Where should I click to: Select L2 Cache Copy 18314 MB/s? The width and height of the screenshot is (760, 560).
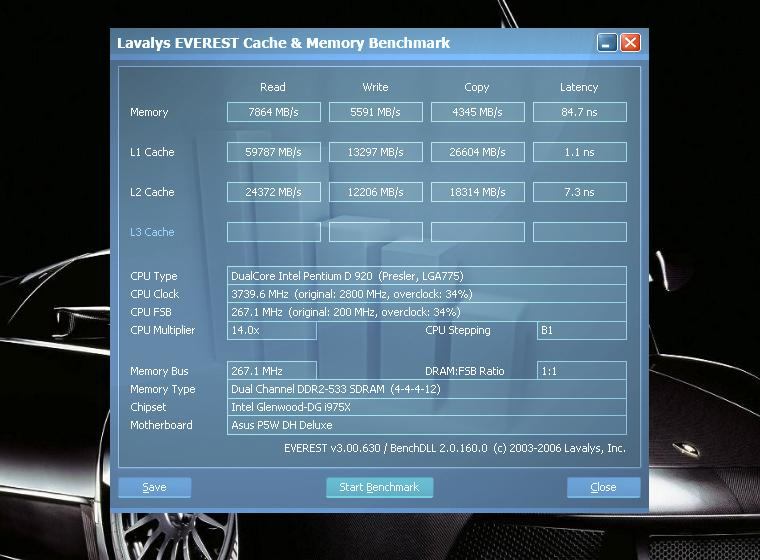pyautogui.click(x=477, y=192)
